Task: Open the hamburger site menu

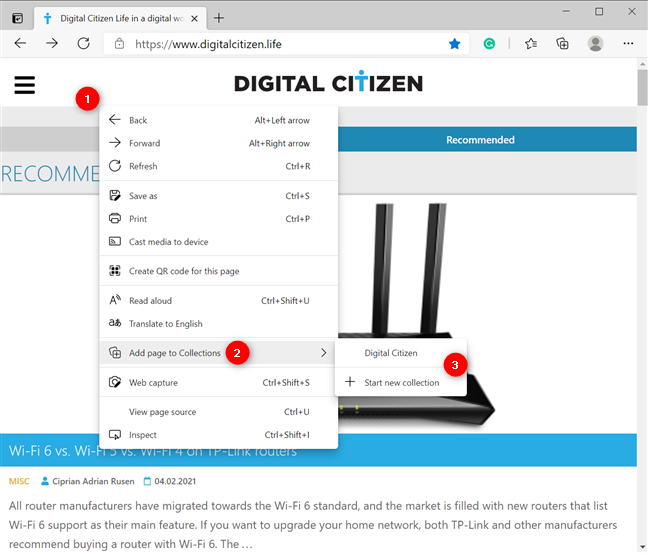Action: 25,85
